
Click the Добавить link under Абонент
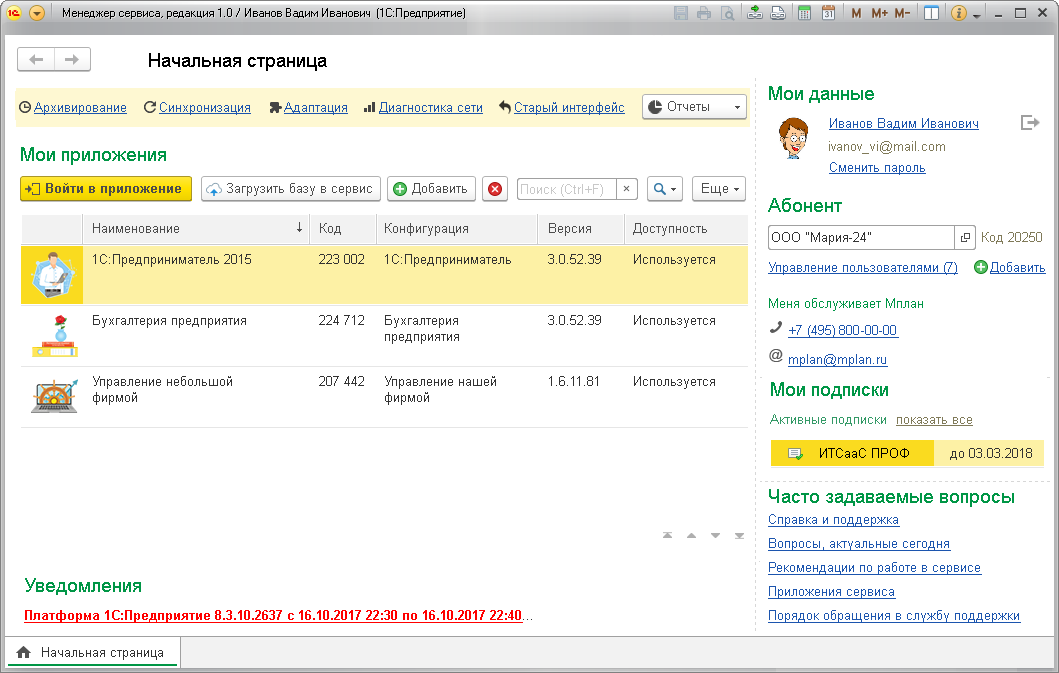[x=1017, y=268]
